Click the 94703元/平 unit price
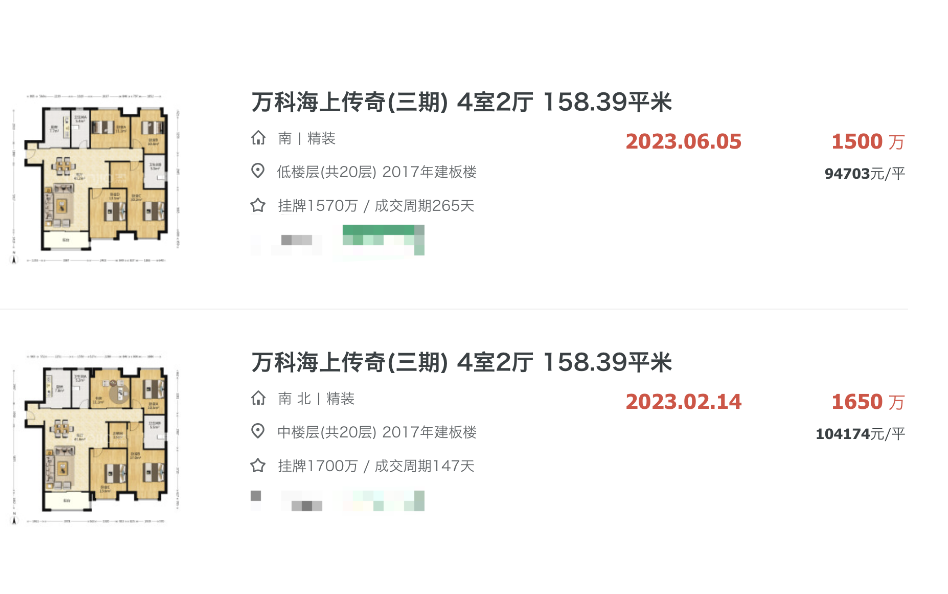The height and width of the screenshot is (594, 948). pos(865,174)
